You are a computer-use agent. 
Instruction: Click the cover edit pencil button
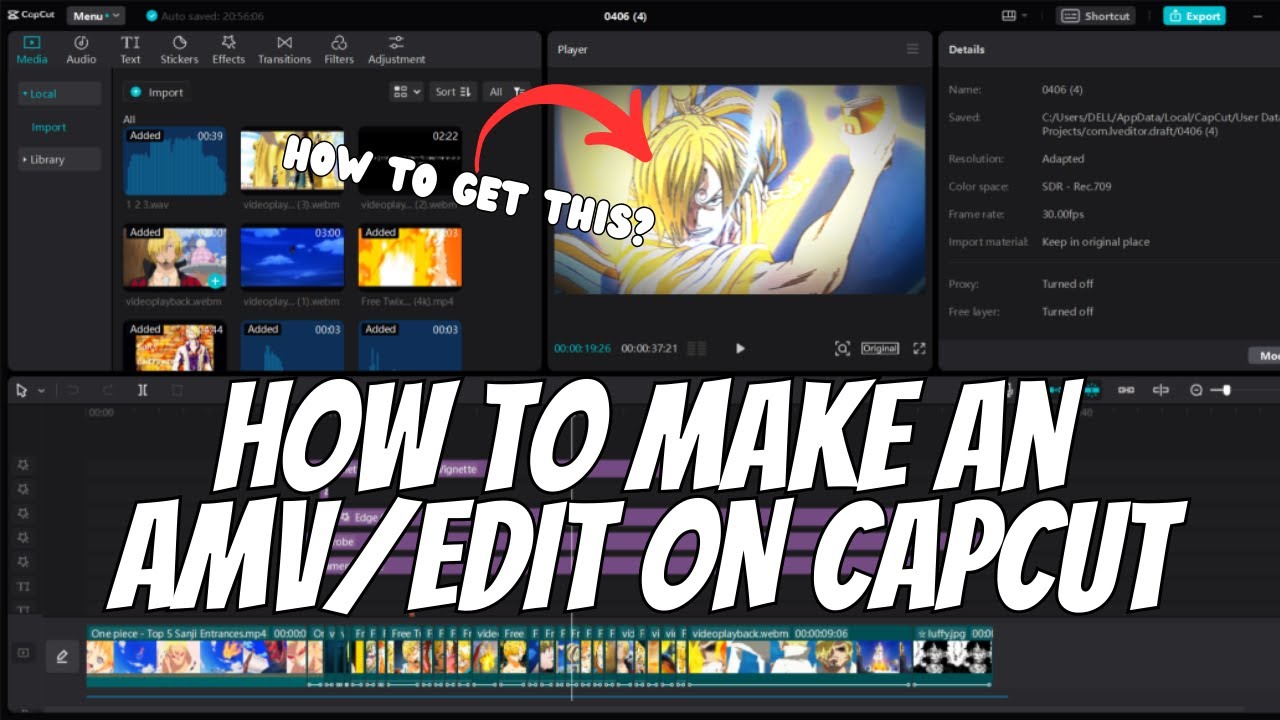(62, 656)
